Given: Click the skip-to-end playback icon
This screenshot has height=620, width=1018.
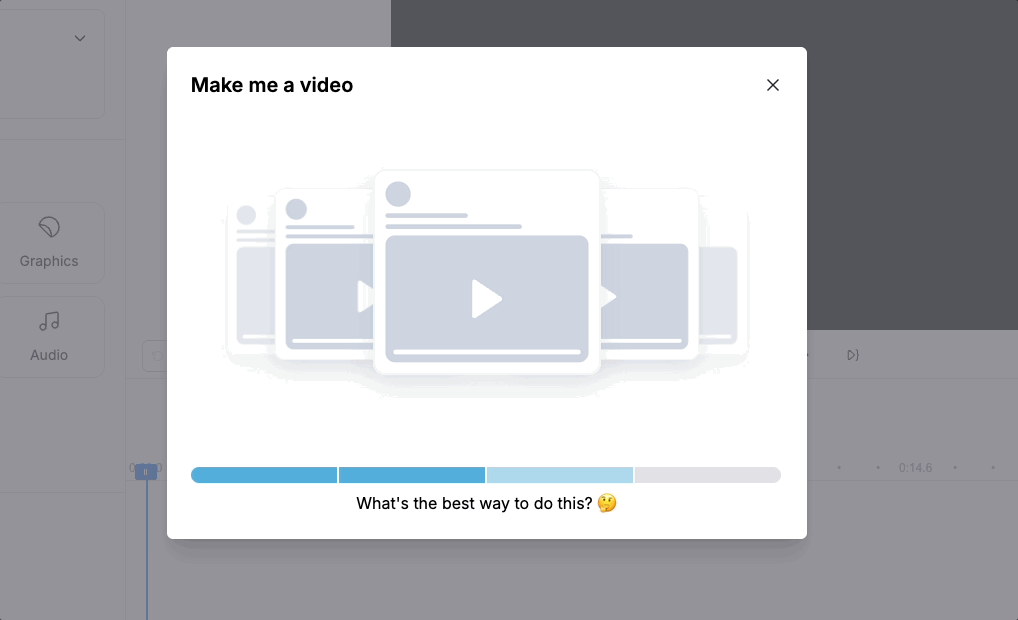Looking at the screenshot, I should pos(852,355).
